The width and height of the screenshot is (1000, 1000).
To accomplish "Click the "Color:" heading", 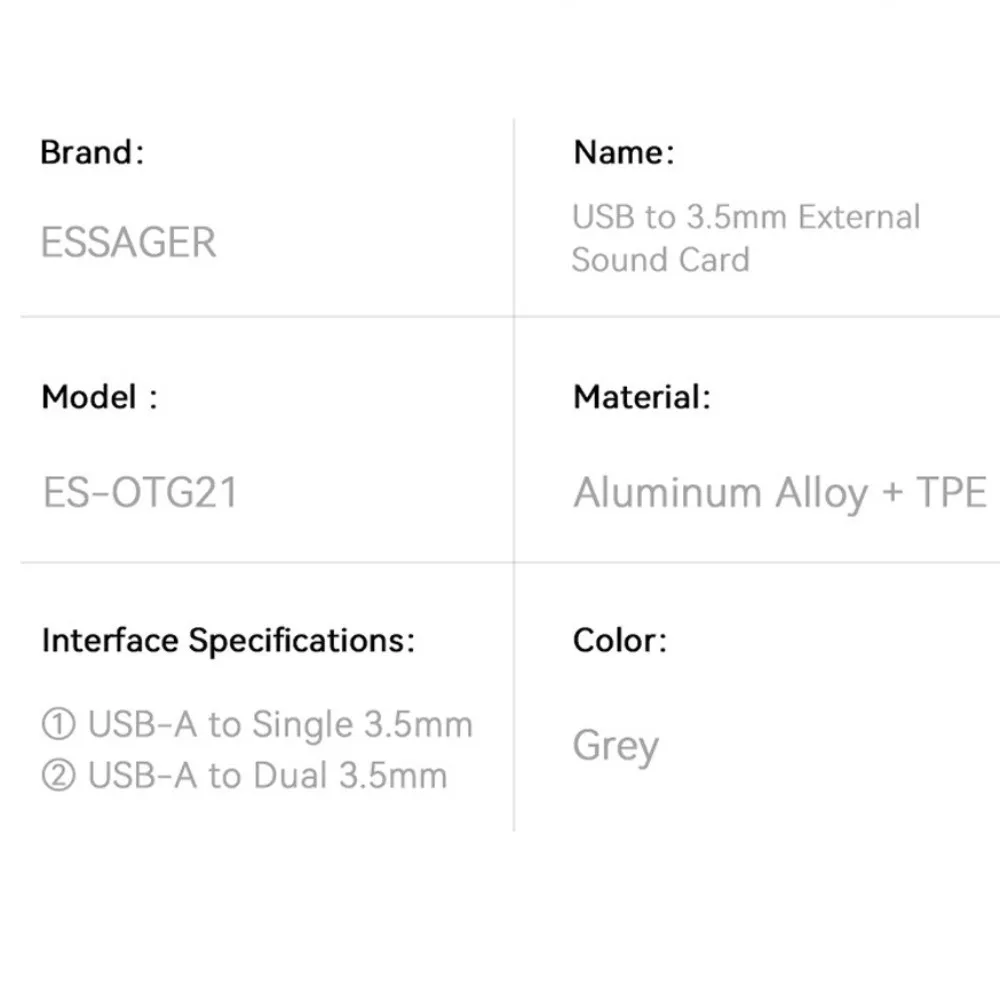I will 619,640.
